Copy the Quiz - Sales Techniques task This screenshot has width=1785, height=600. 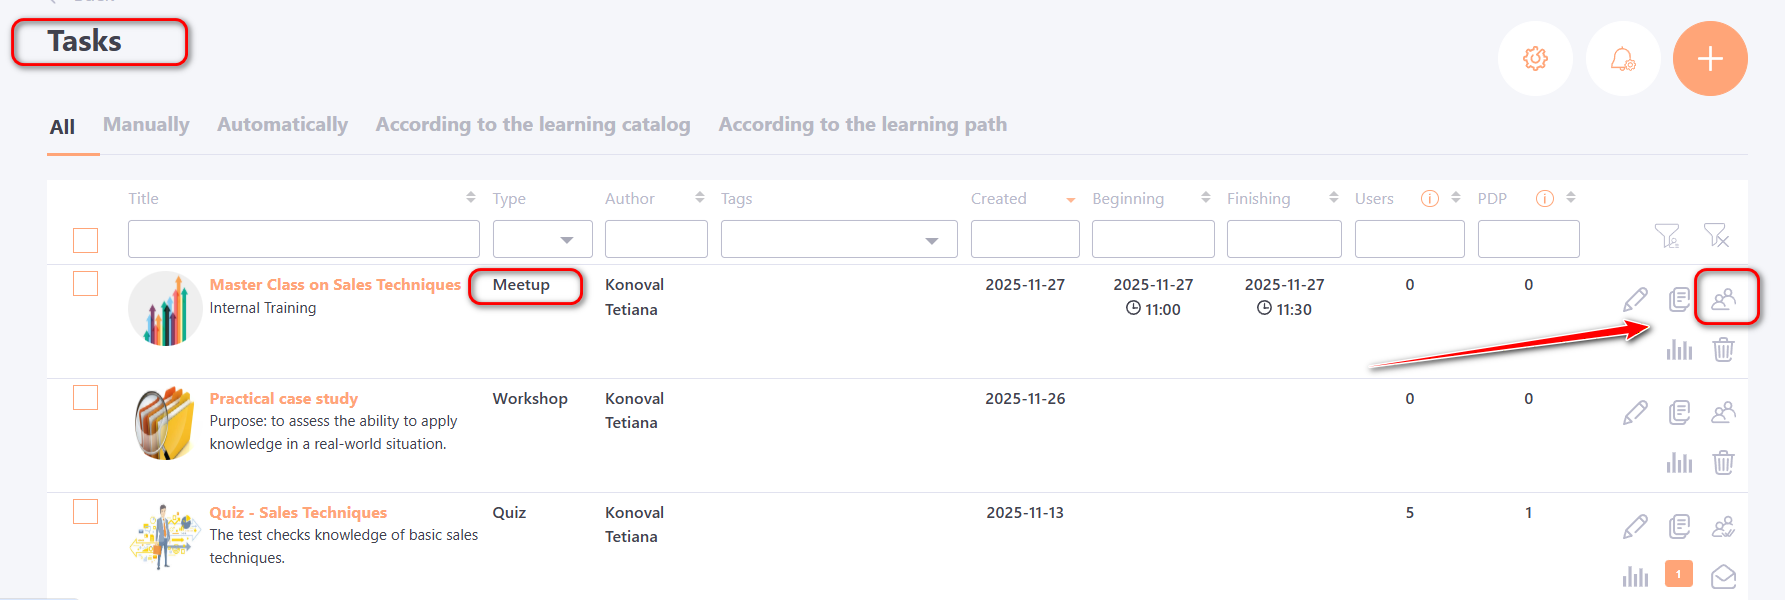tap(1679, 526)
